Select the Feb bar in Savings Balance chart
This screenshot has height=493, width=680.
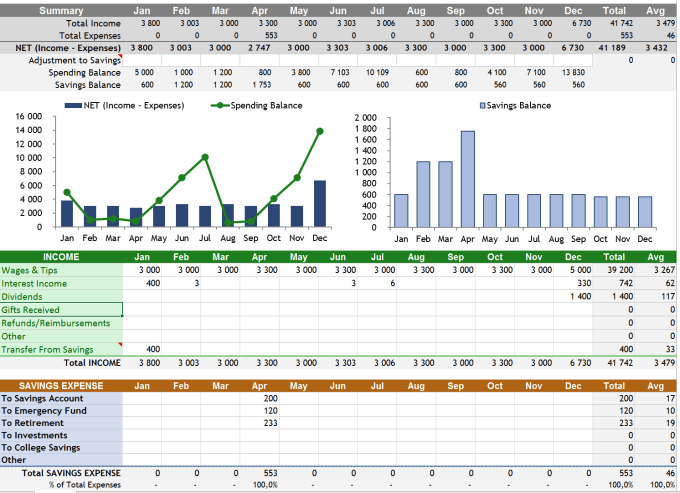pos(423,195)
